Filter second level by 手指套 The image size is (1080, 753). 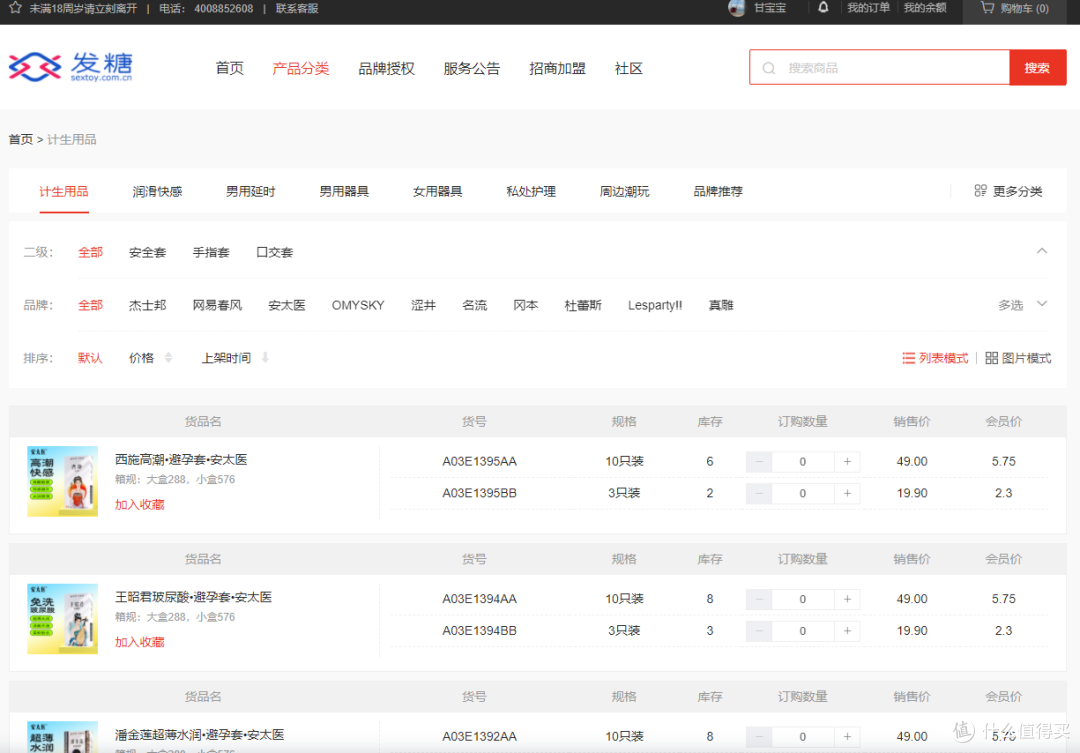point(211,252)
